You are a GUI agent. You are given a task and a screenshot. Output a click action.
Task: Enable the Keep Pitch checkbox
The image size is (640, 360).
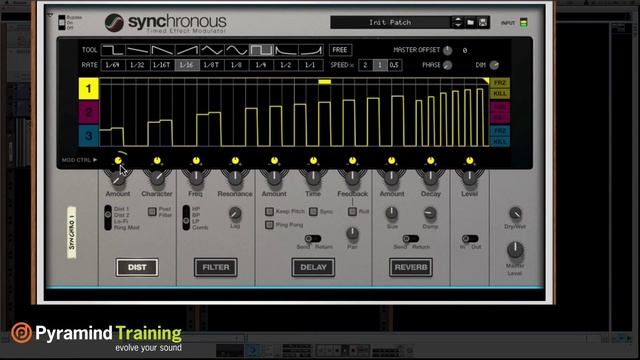269,211
